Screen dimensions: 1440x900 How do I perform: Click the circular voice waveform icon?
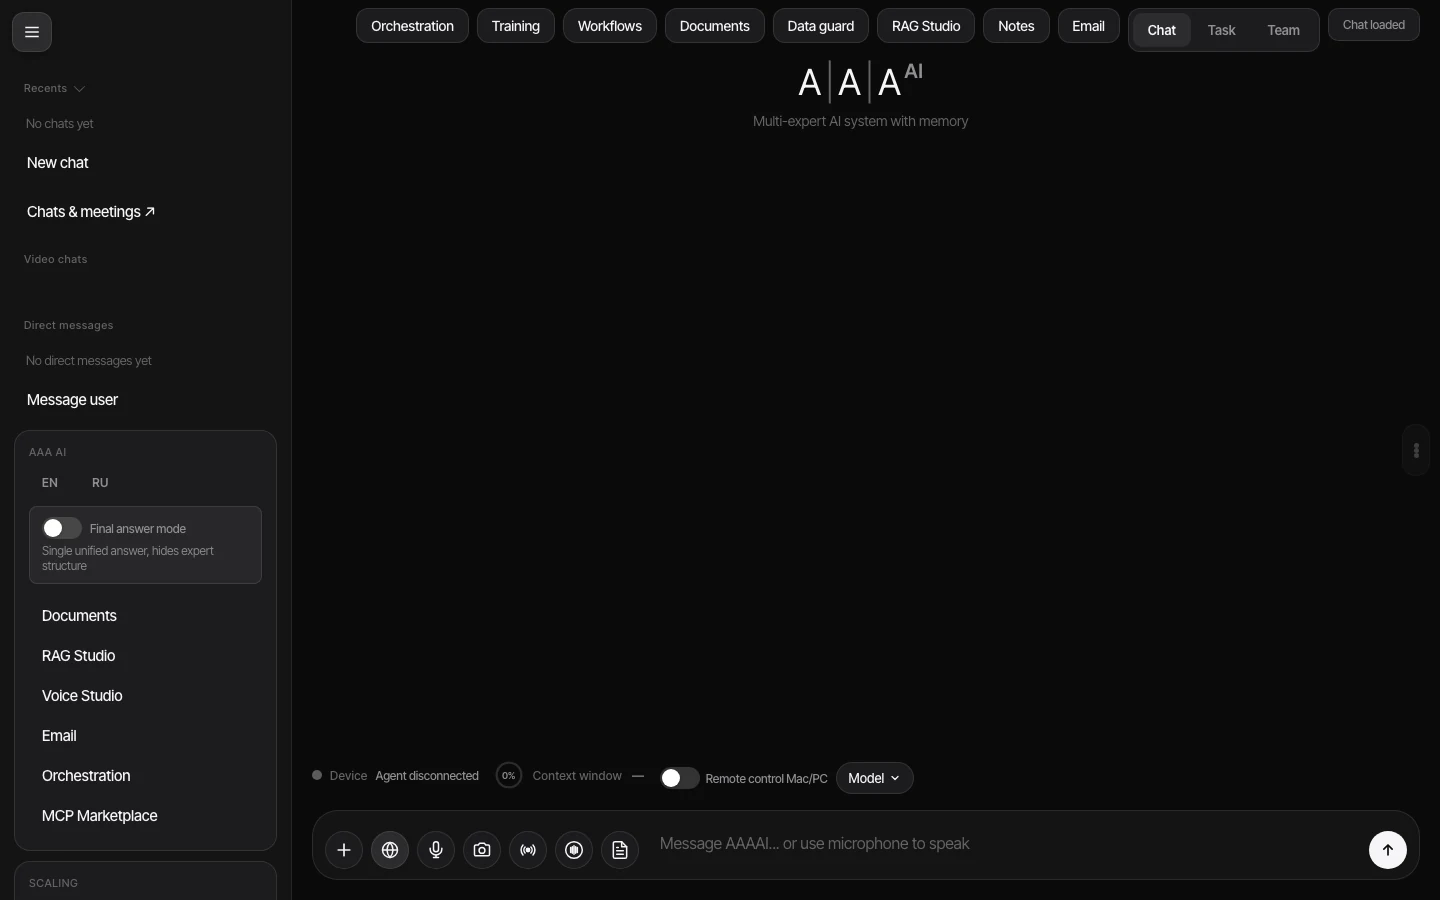click(x=574, y=850)
